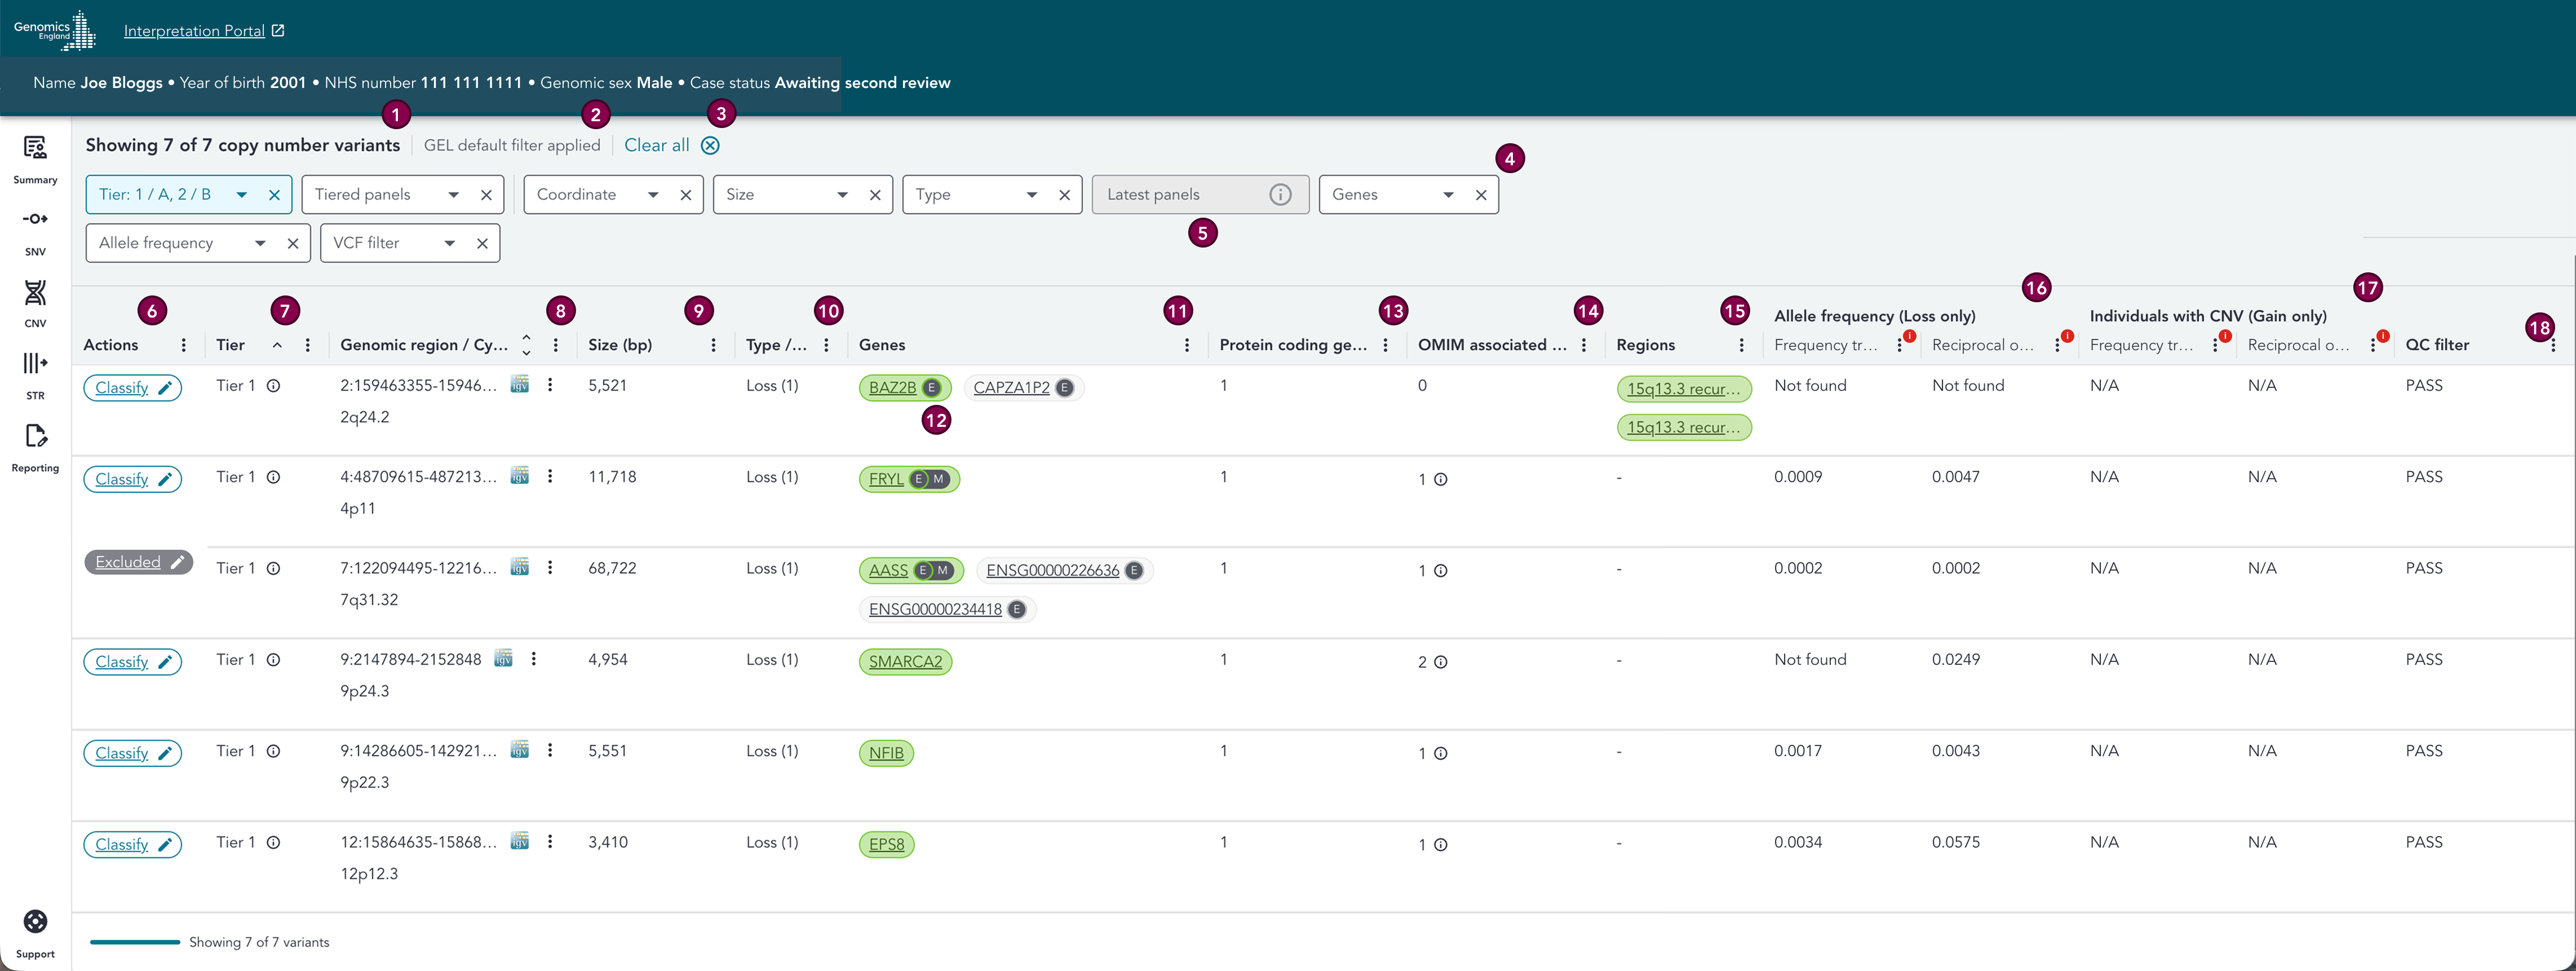Show OMIM info icon in SMARCA2 row
The width and height of the screenshot is (2576, 971).
pyautogui.click(x=1441, y=662)
